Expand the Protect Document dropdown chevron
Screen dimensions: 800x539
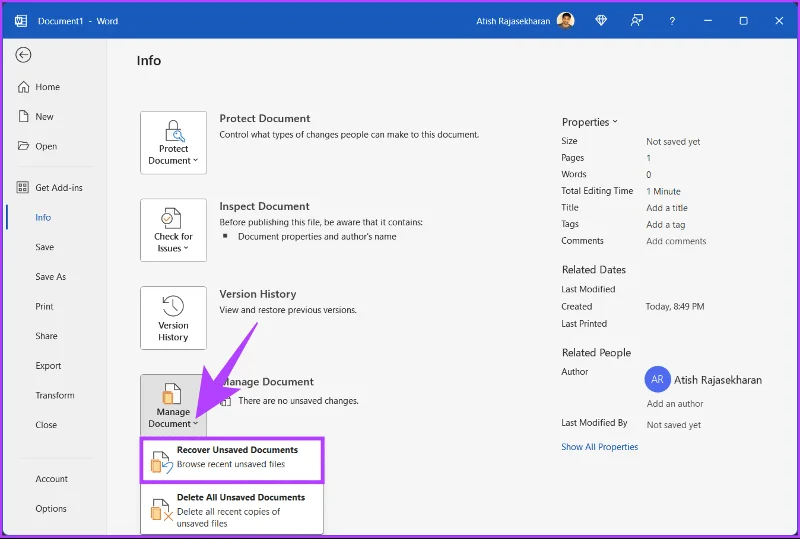point(195,160)
